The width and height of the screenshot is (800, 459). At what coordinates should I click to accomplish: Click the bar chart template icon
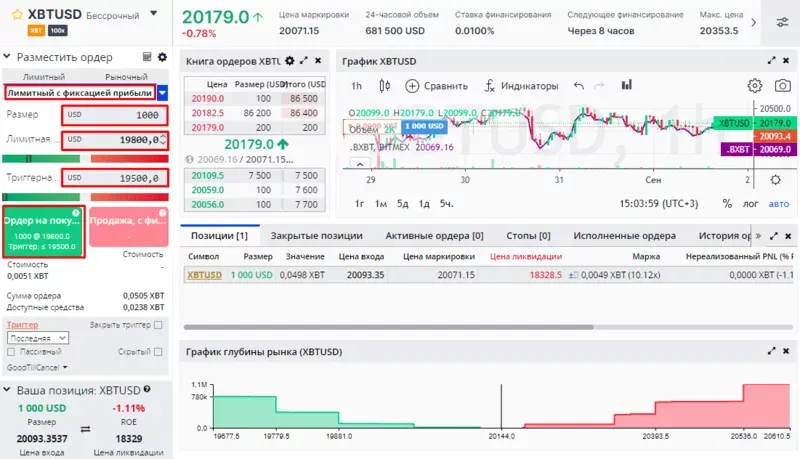click(x=627, y=85)
